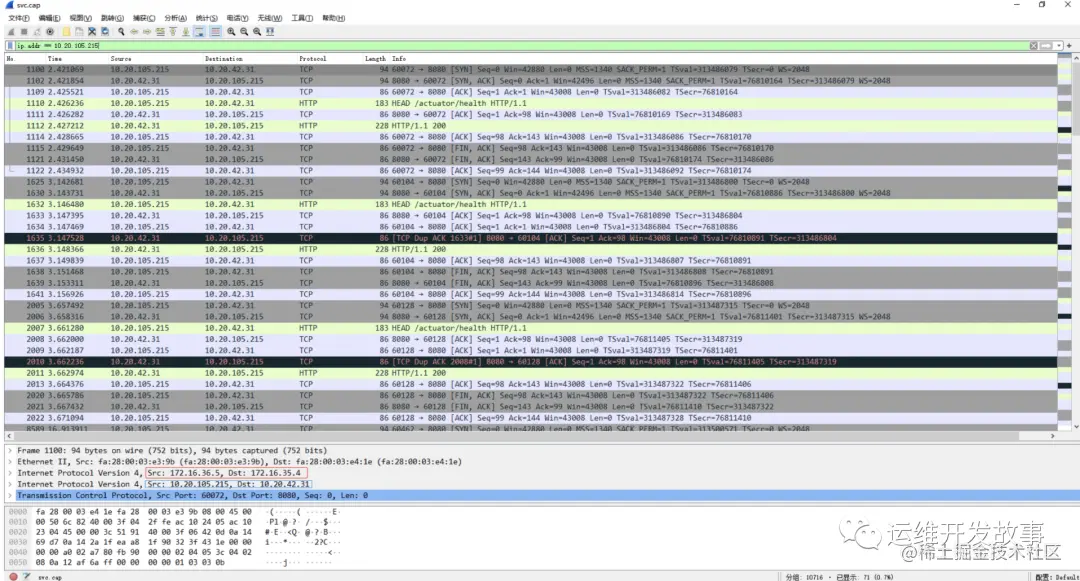This screenshot has height=581, width=1080.
Task: Open the 编辑(E) menu
Action: click(x=49, y=18)
